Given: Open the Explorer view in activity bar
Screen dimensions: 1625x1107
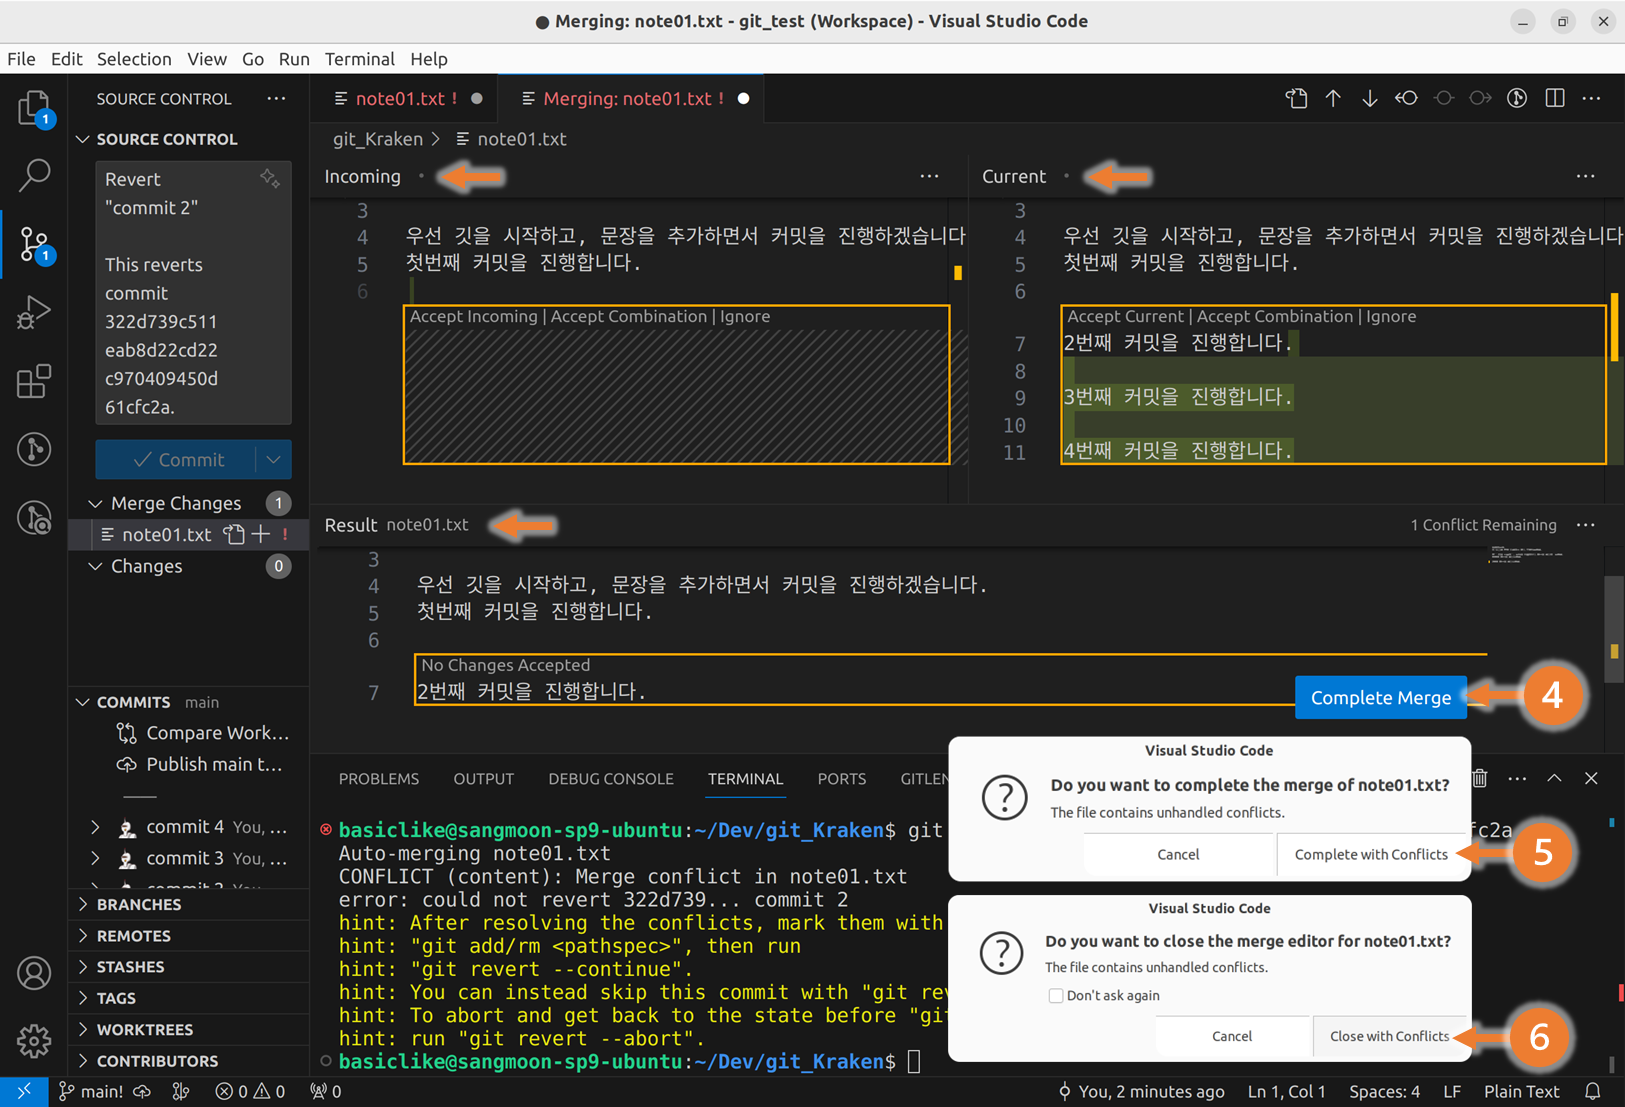Looking at the screenshot, I should tap(34, 107).
